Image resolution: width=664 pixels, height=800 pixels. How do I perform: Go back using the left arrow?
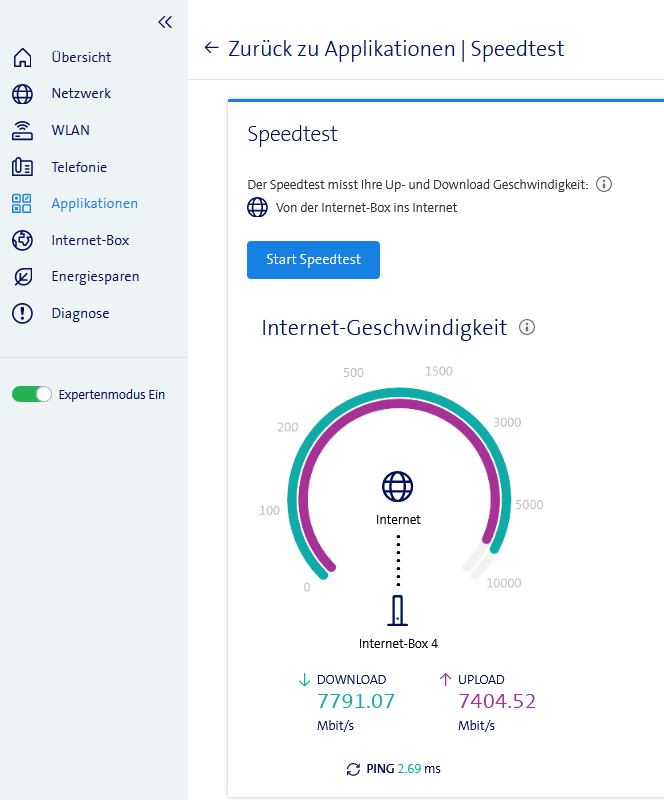[211, 48]
